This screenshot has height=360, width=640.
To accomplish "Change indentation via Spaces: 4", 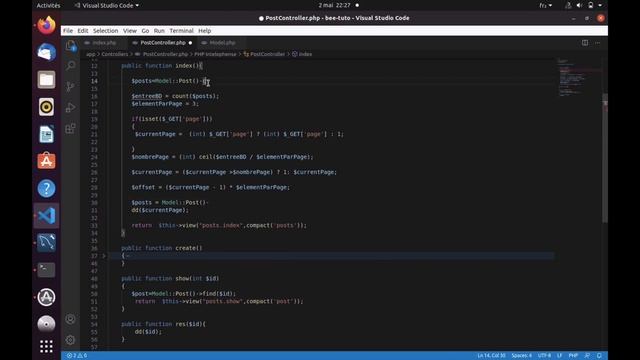I will click(x=522, y=356).
